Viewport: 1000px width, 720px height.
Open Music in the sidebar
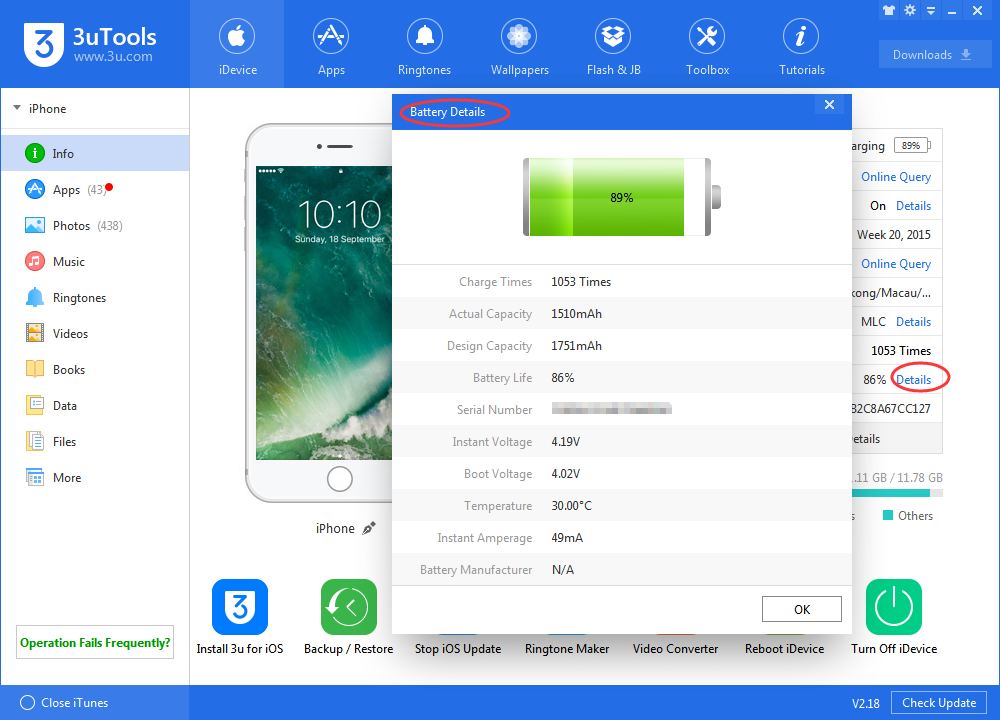95,261
